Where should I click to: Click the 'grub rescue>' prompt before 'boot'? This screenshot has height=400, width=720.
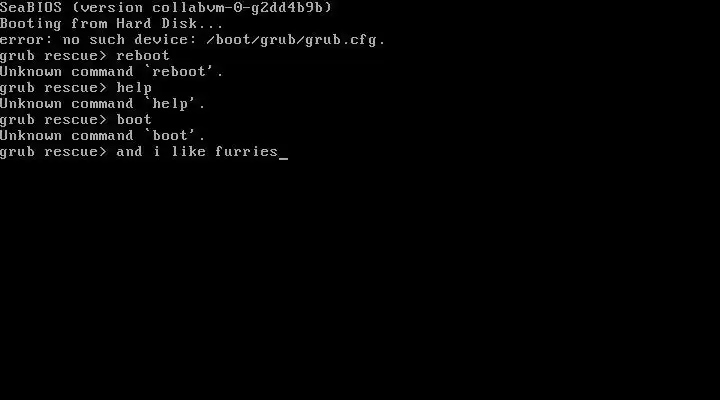[x=53, y=120]
